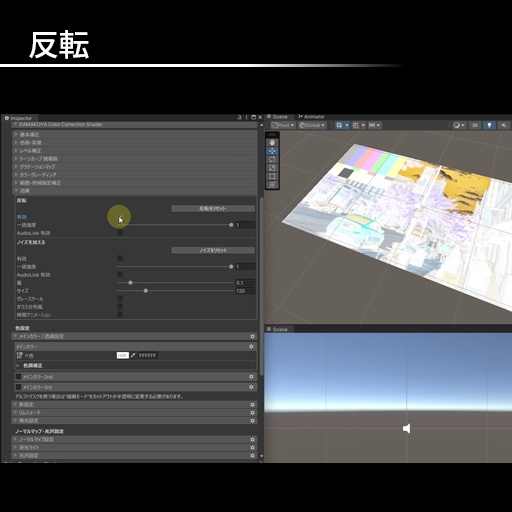Toggle the 反転 有効 checkbox

click(x=120, y=217)
